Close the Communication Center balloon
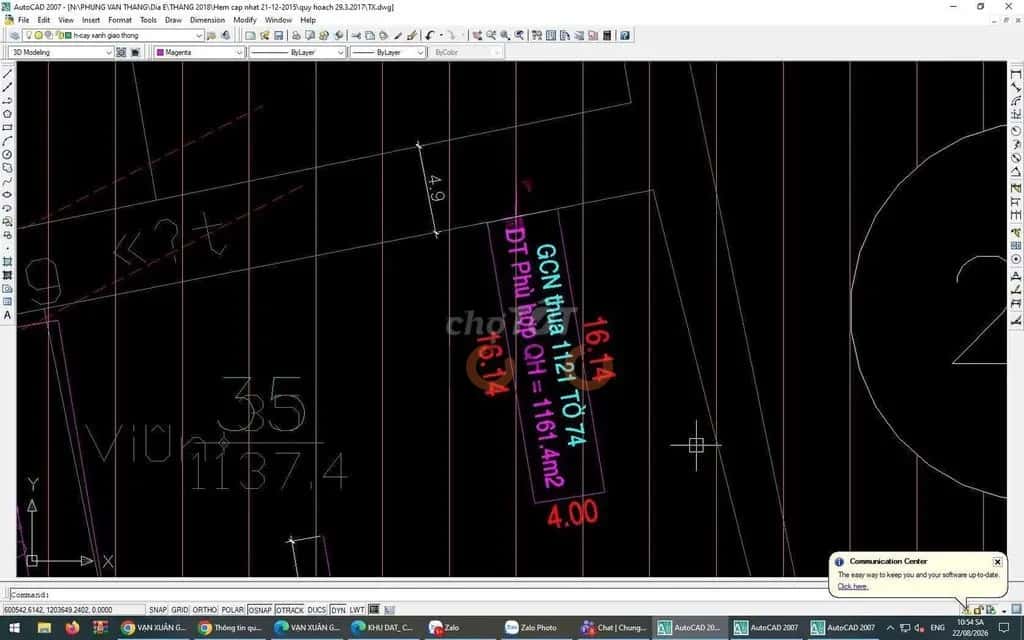 [x=997, y=562]
